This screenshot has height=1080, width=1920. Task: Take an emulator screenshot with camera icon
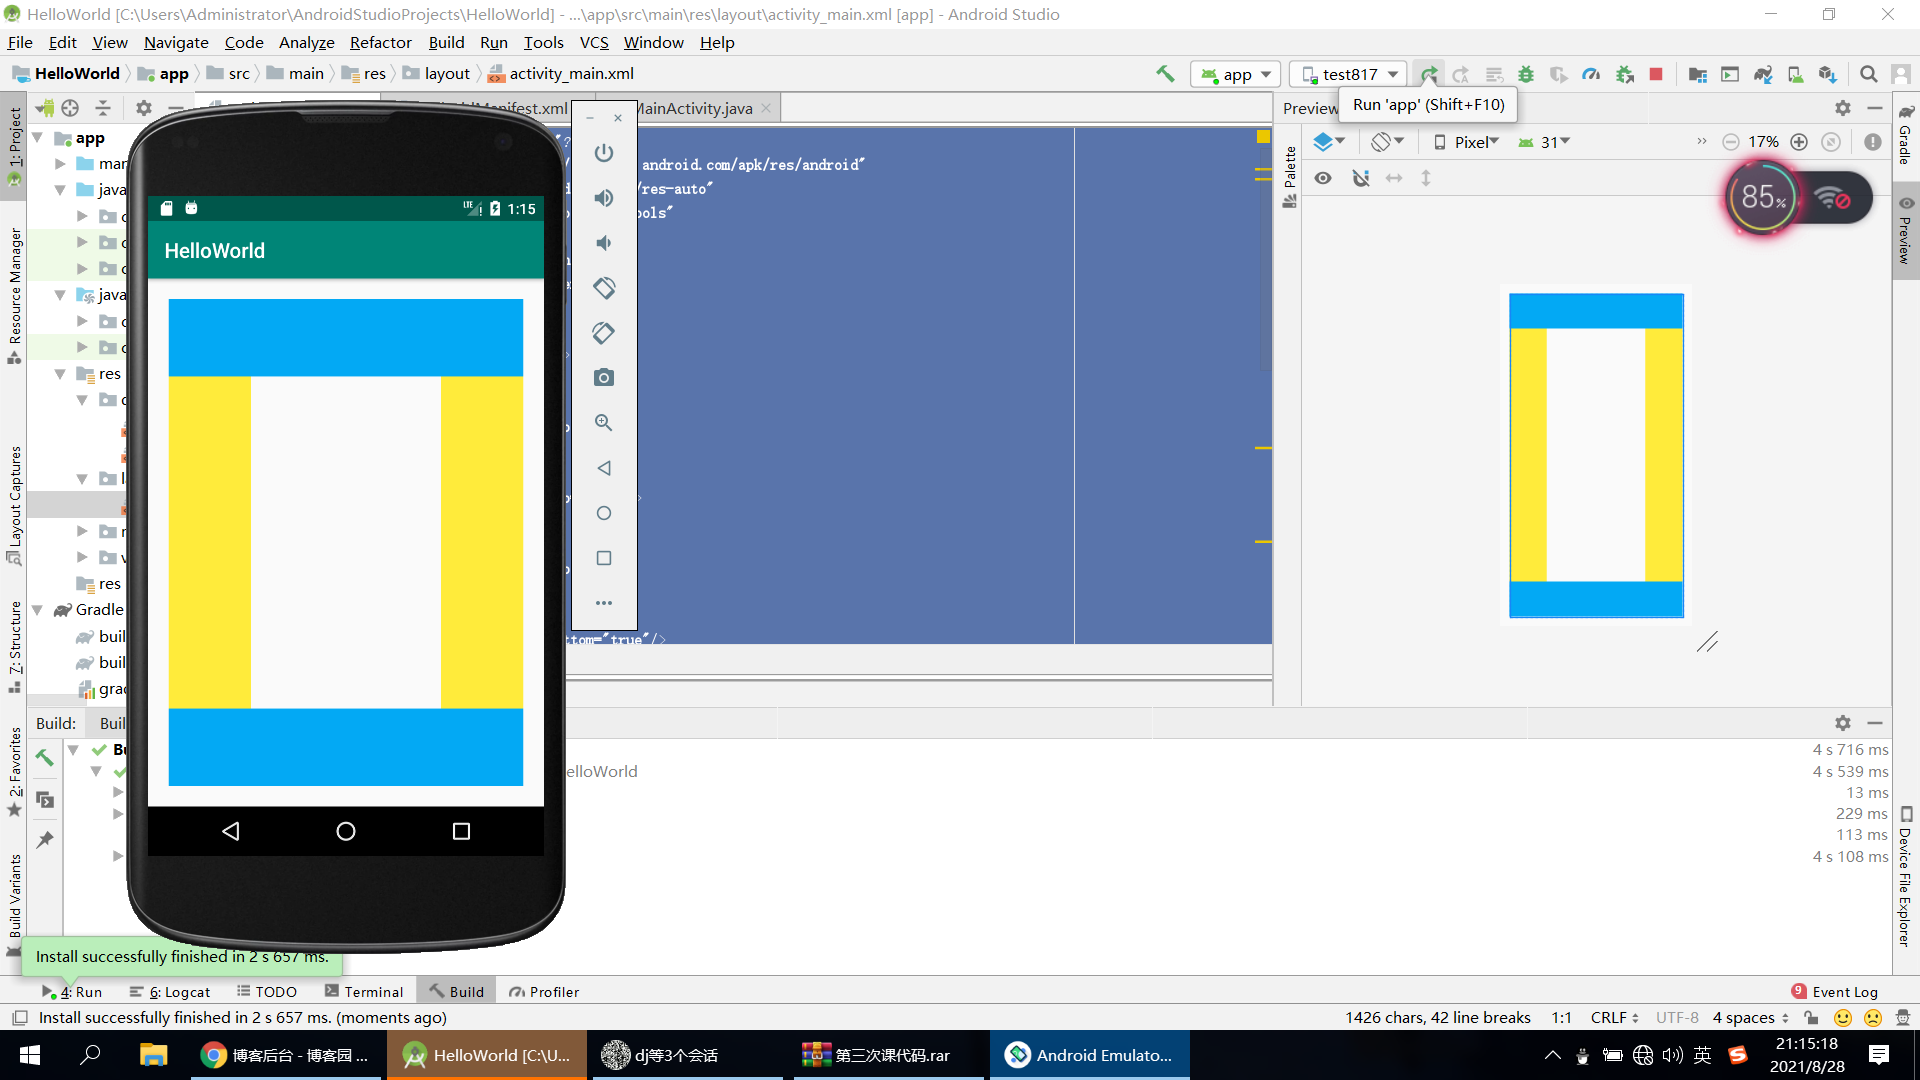click(x=603, y=377)
